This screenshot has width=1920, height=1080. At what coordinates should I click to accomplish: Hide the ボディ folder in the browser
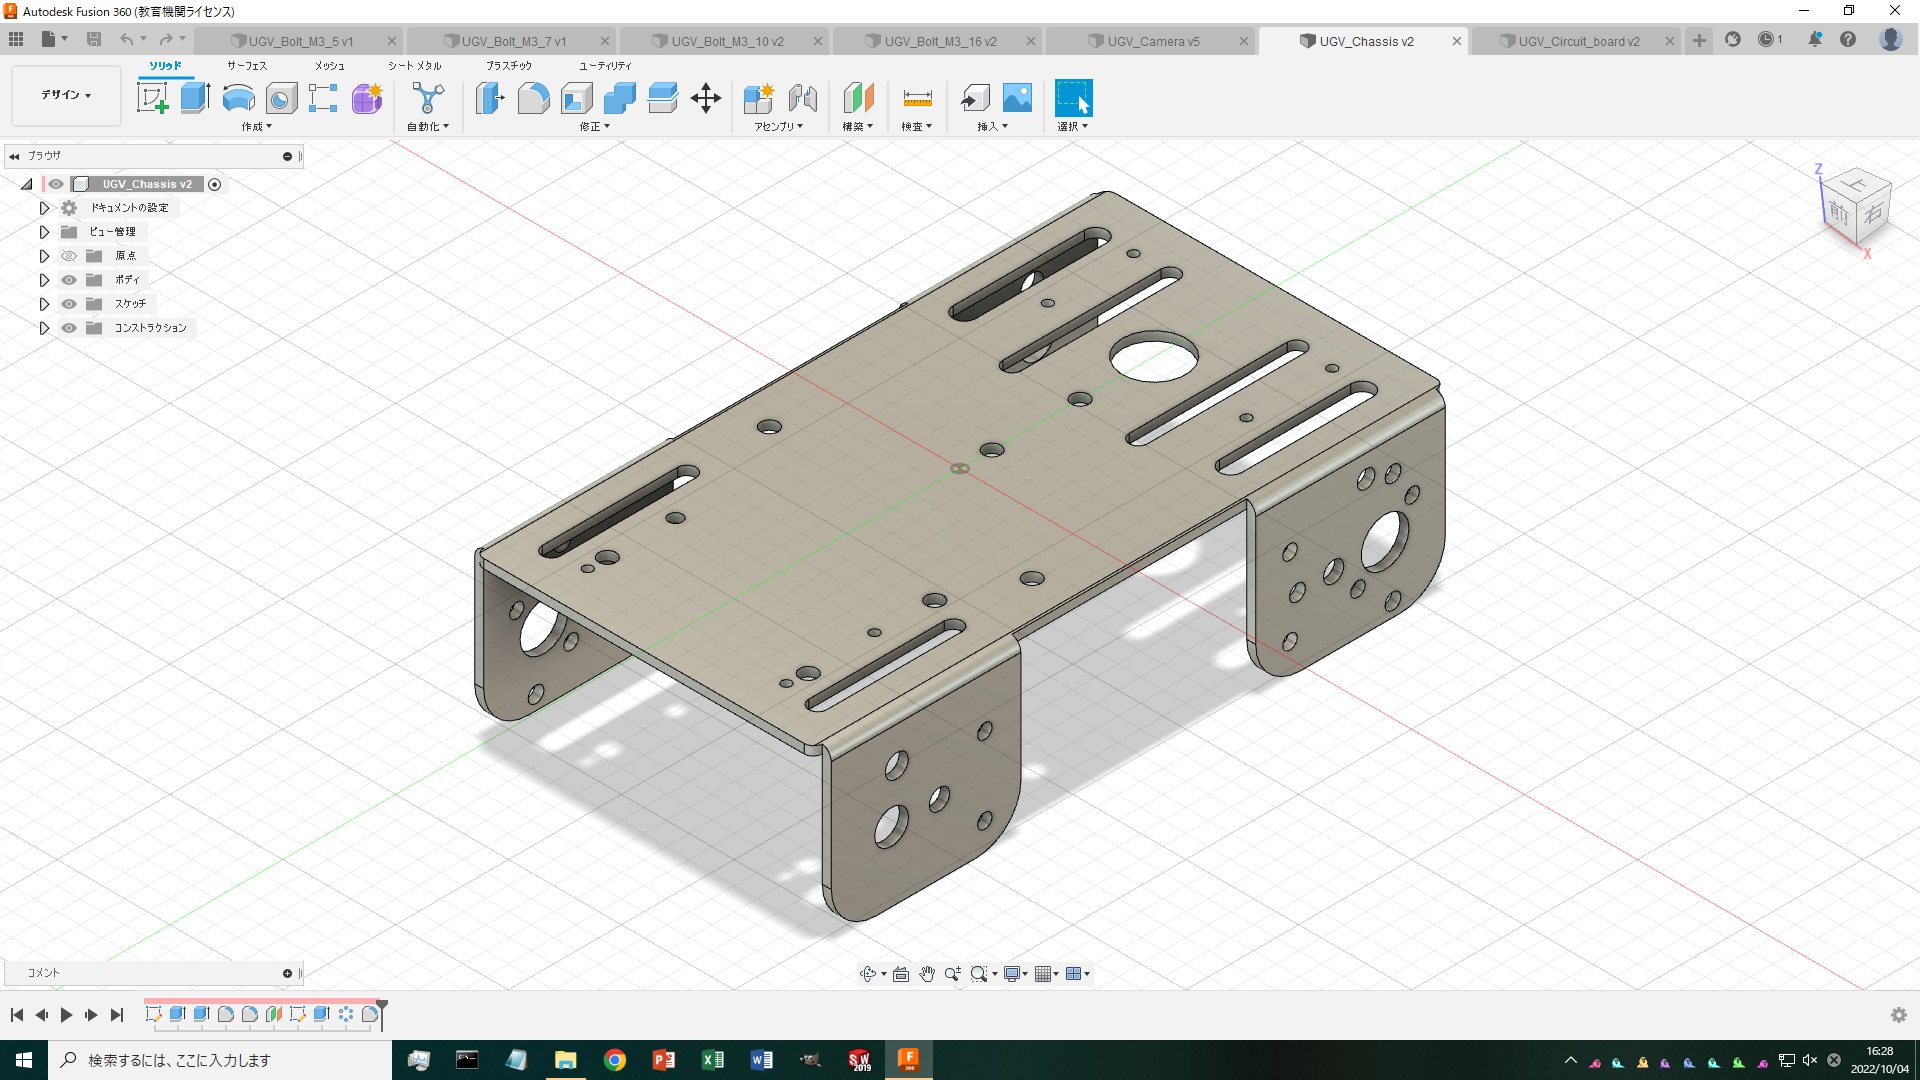pyautogui.click(x=69, y=279)
